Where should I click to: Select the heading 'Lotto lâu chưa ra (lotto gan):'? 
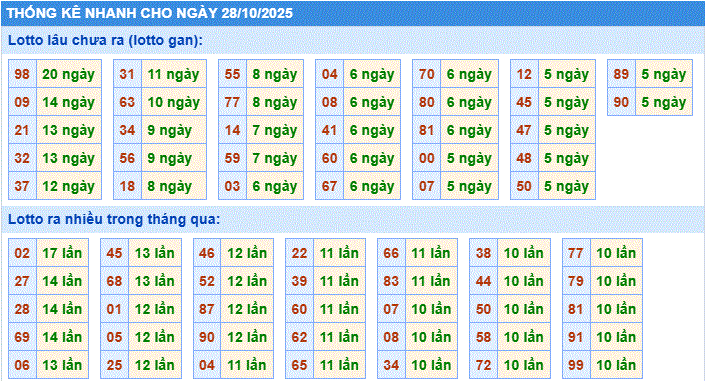click(105, 40)
